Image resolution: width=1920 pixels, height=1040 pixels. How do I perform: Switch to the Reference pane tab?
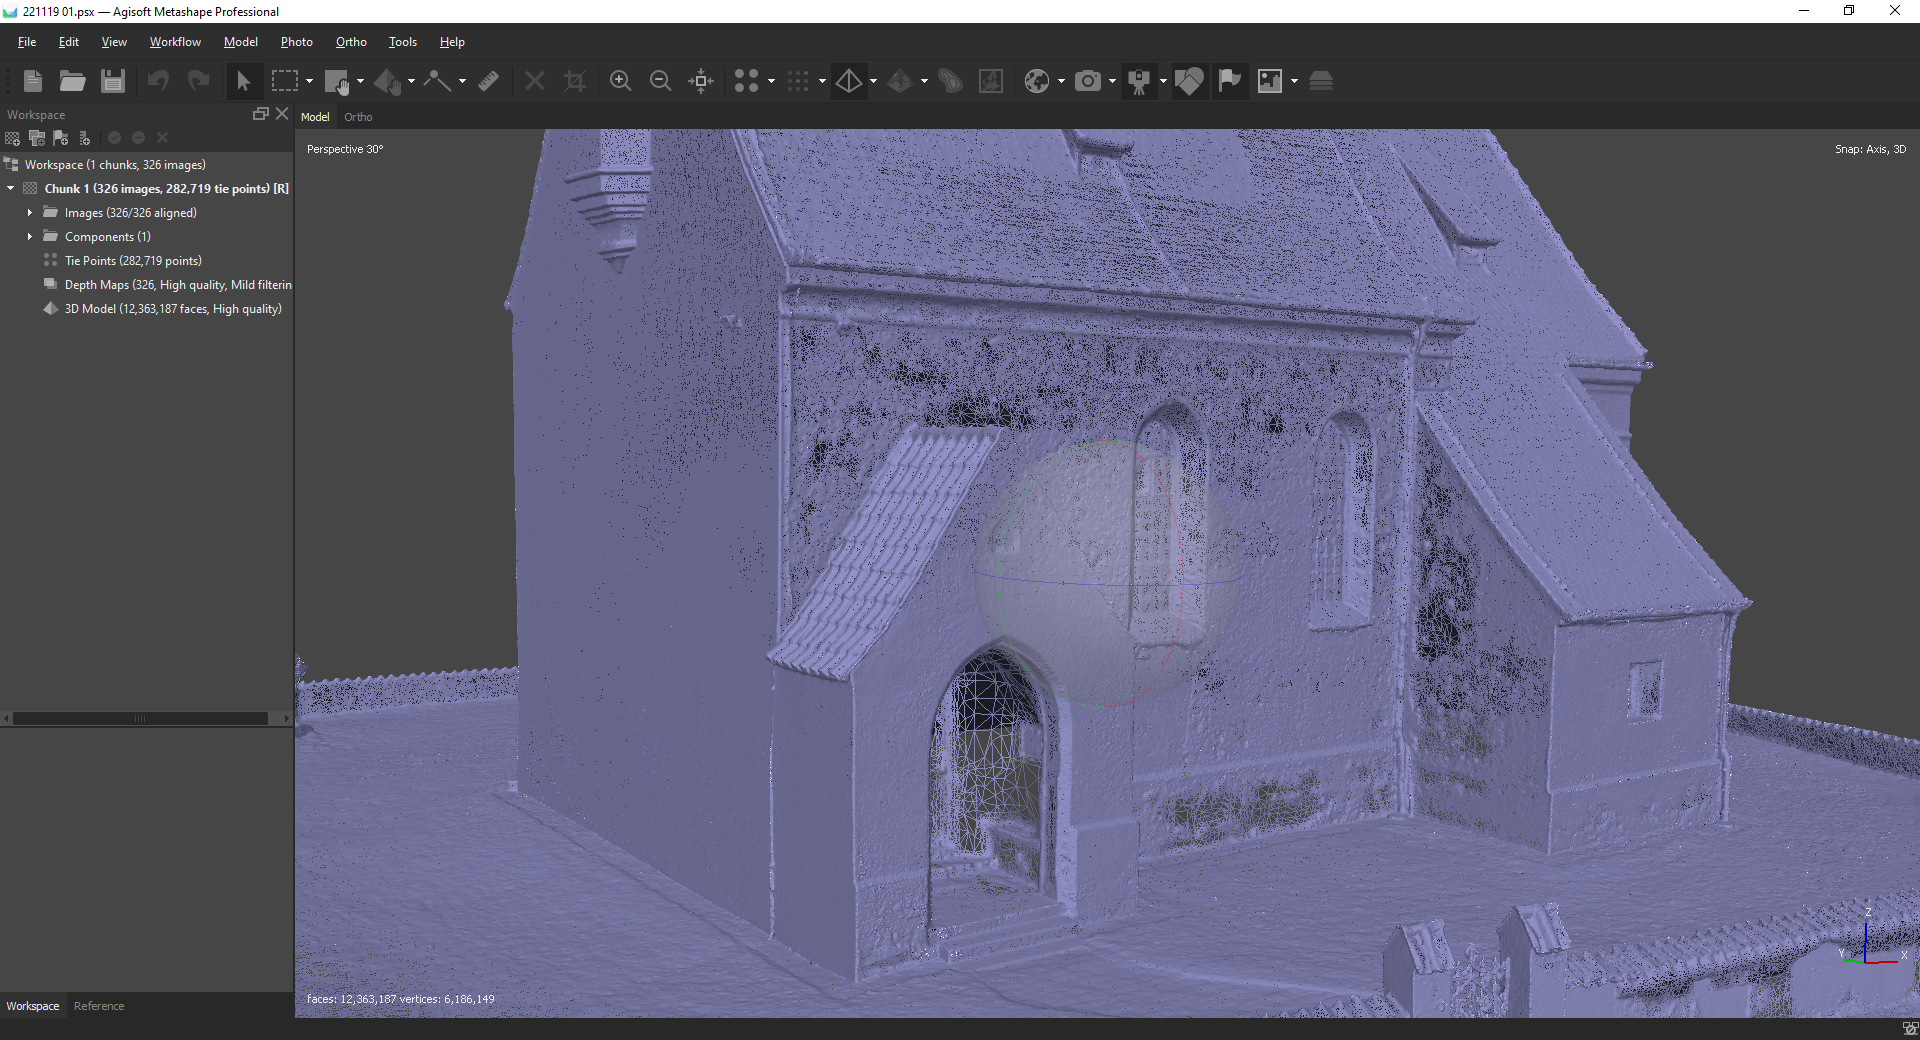tap(99, 1006)
